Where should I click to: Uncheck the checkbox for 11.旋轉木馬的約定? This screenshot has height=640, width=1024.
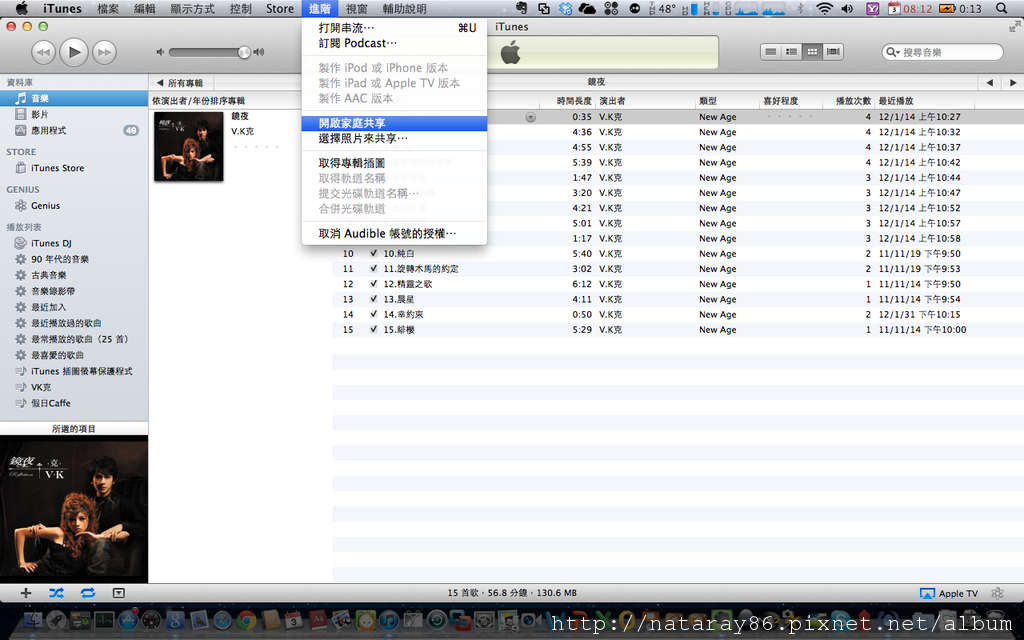click(374, 268)
